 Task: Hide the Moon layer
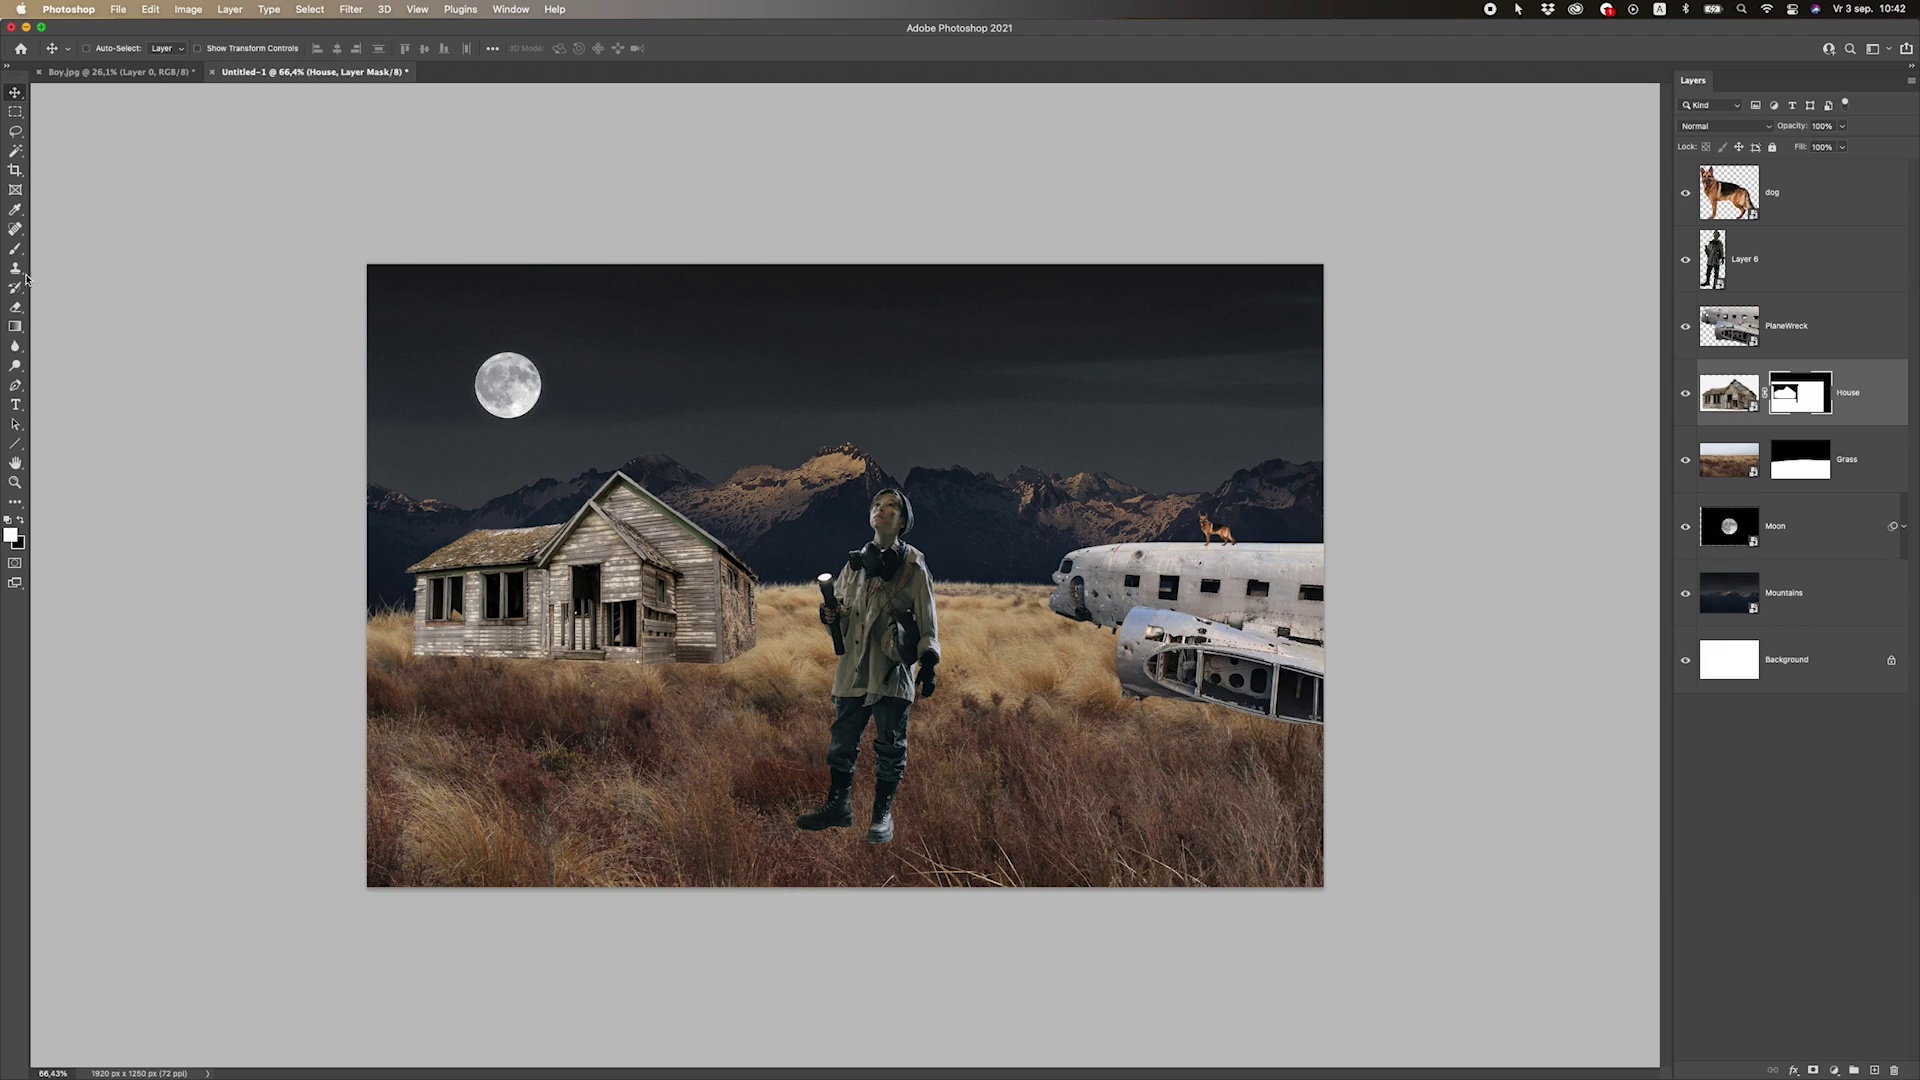point(1685,527)
